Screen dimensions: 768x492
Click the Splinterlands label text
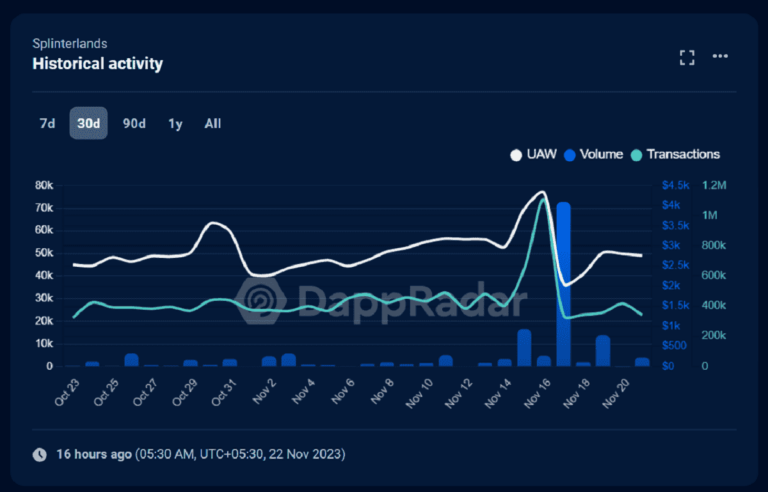click(70, 44)
